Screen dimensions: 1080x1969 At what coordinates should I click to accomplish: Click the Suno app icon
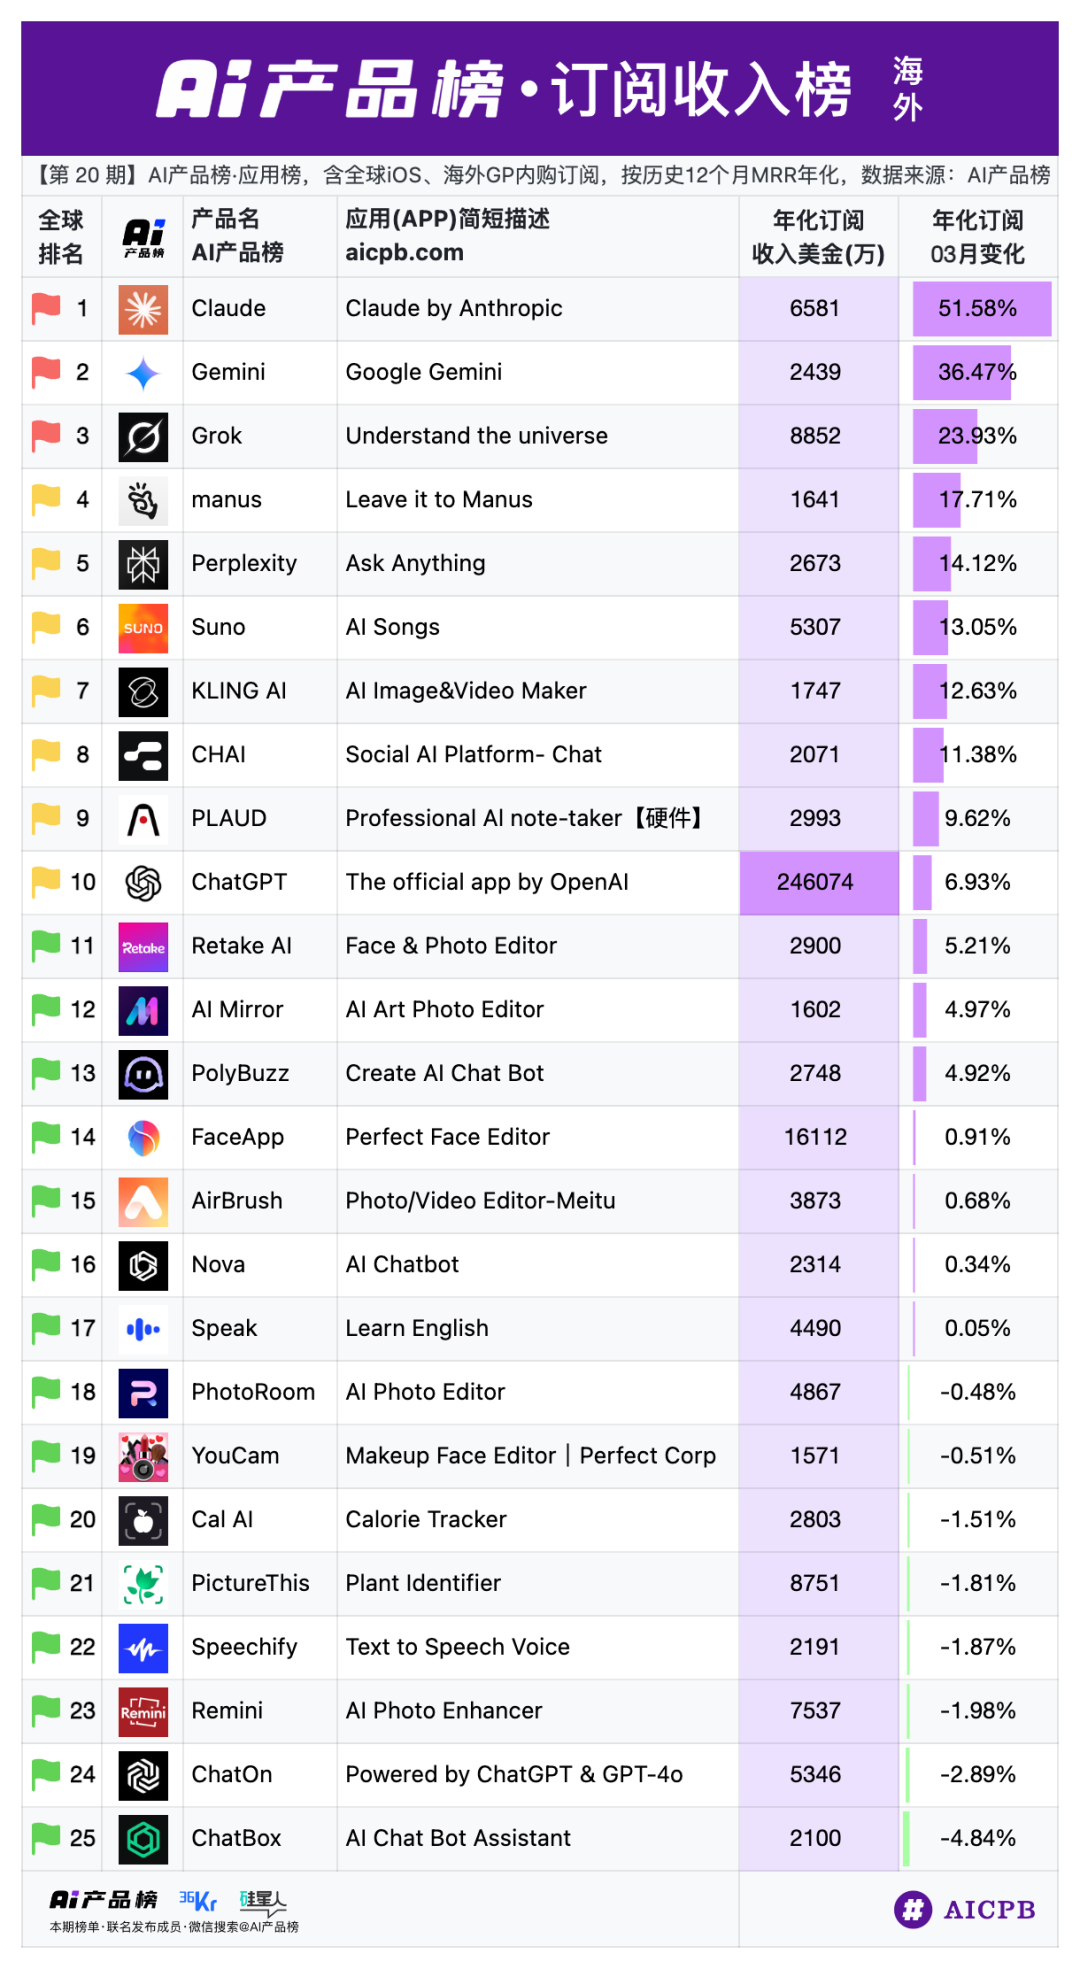tap(143, 628)
